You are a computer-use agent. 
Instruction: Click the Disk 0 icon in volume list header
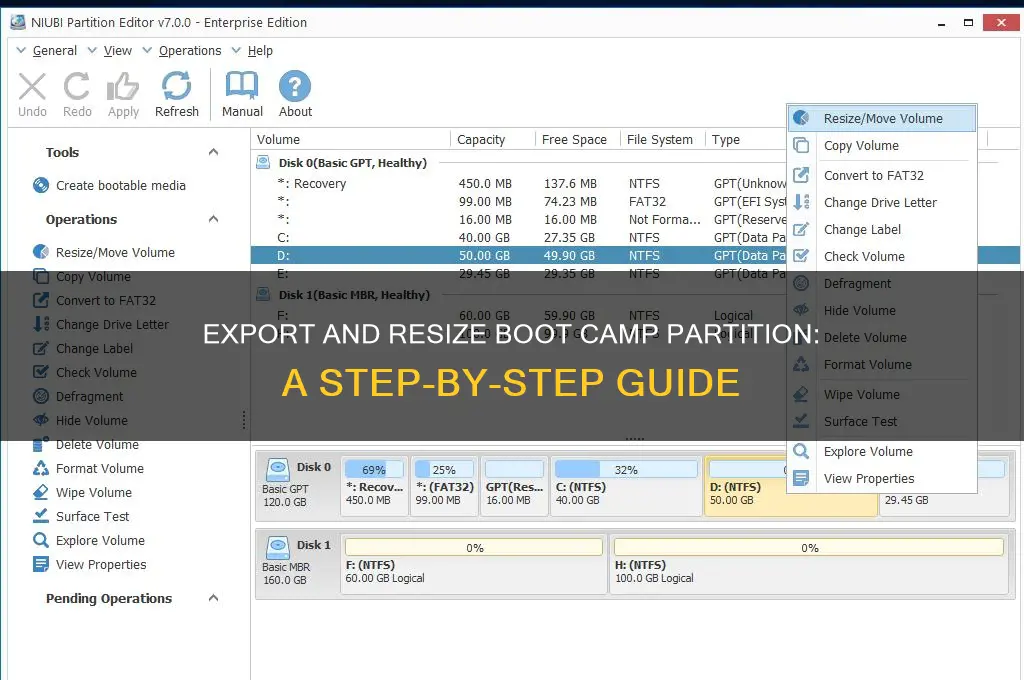pyautogui.click(x=263, y=162)
